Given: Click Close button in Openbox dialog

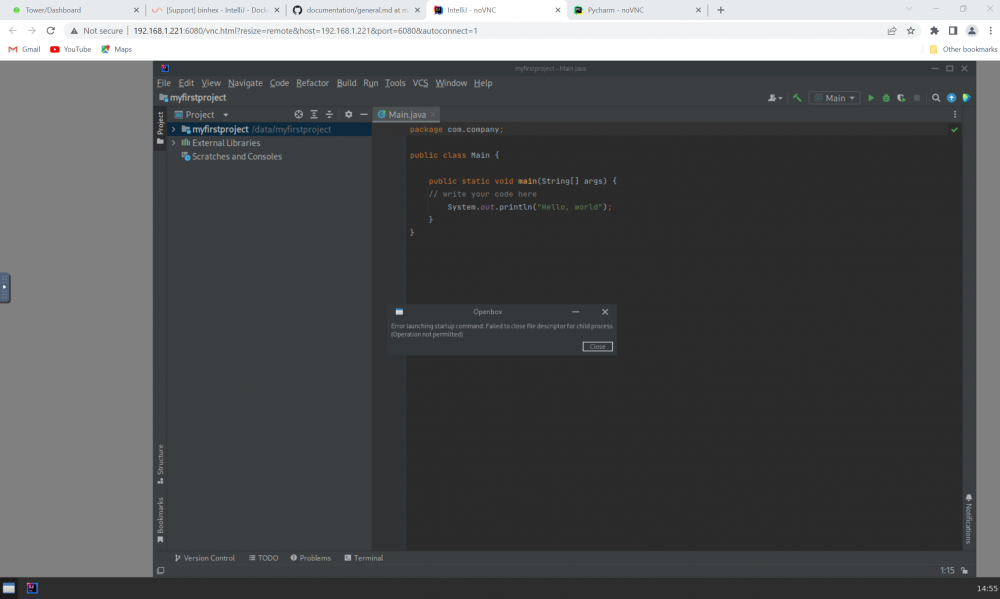Looking at the screenshot, I should click(x=597, y=346).
